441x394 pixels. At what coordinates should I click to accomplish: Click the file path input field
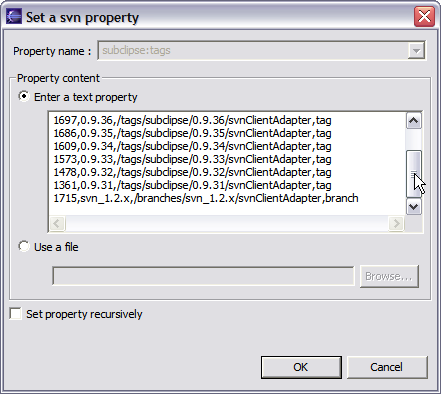click(203, 276)
